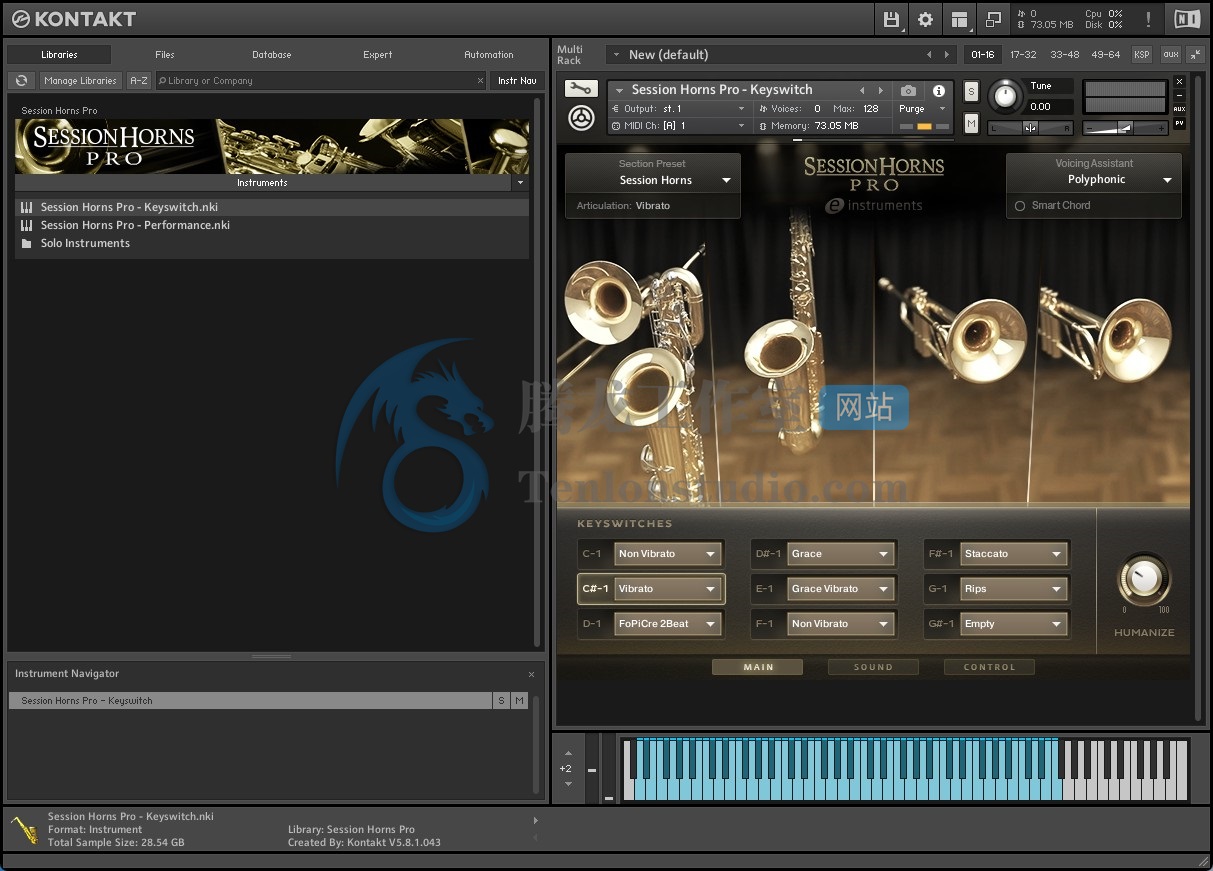Image resolution: width=1213 pixels, height=871 pixels.
Task: Adjust the Tune knob
Action: pyautogui.click(x=1005, y=97)
